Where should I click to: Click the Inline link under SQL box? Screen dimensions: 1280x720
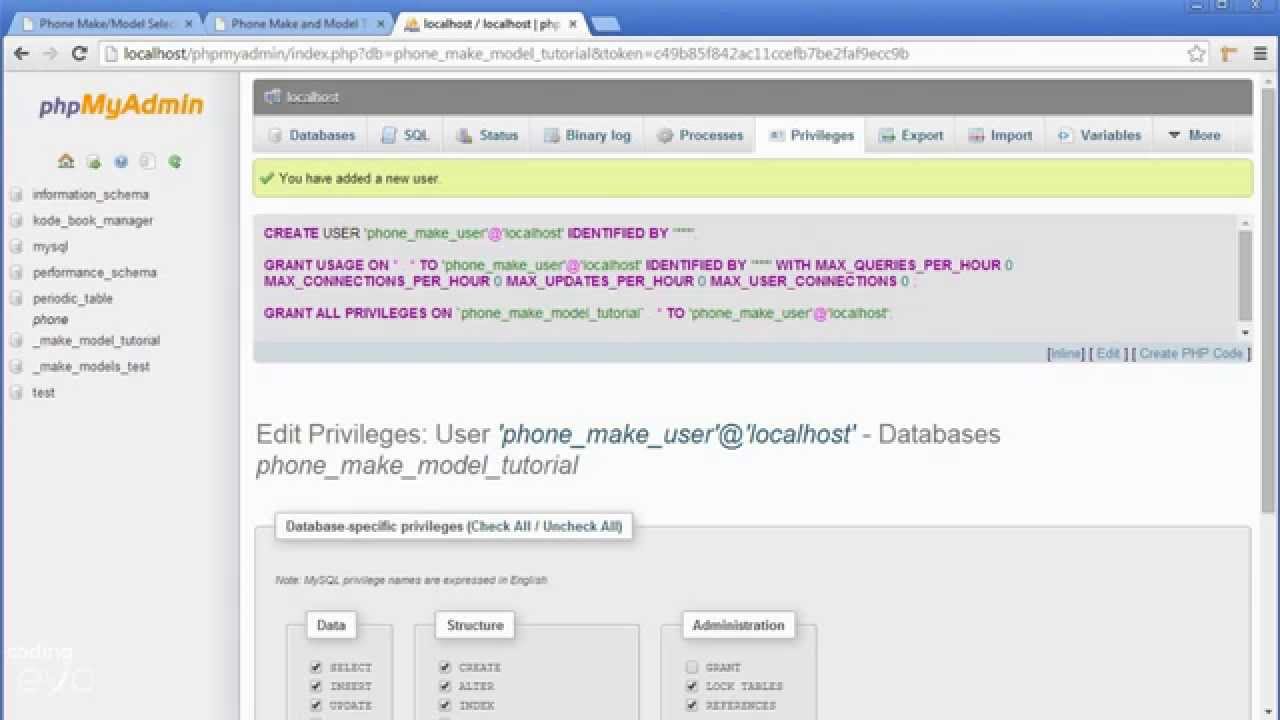[1065, 353]
